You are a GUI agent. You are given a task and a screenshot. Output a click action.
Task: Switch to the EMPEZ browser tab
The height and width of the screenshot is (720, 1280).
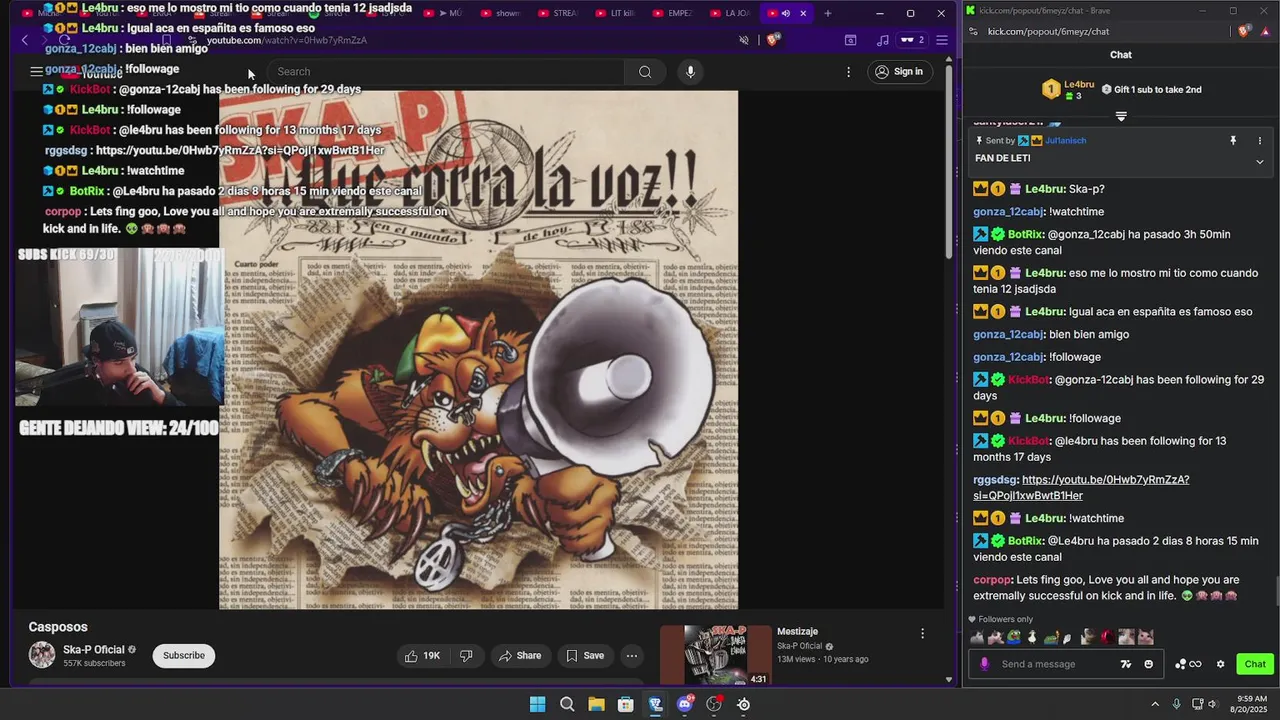[671, 13]
